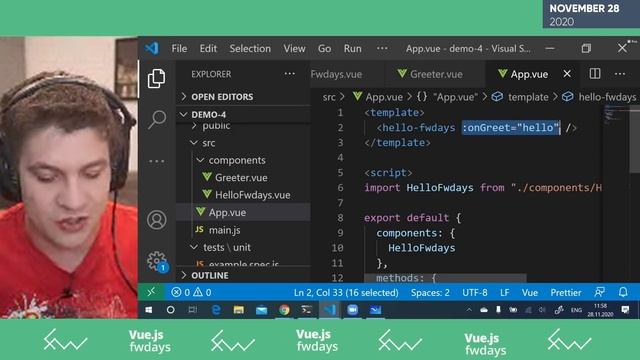This screenshot has width=640, height=360.
Task: Open remote window indicator in status bar
Action: point(151,292)
